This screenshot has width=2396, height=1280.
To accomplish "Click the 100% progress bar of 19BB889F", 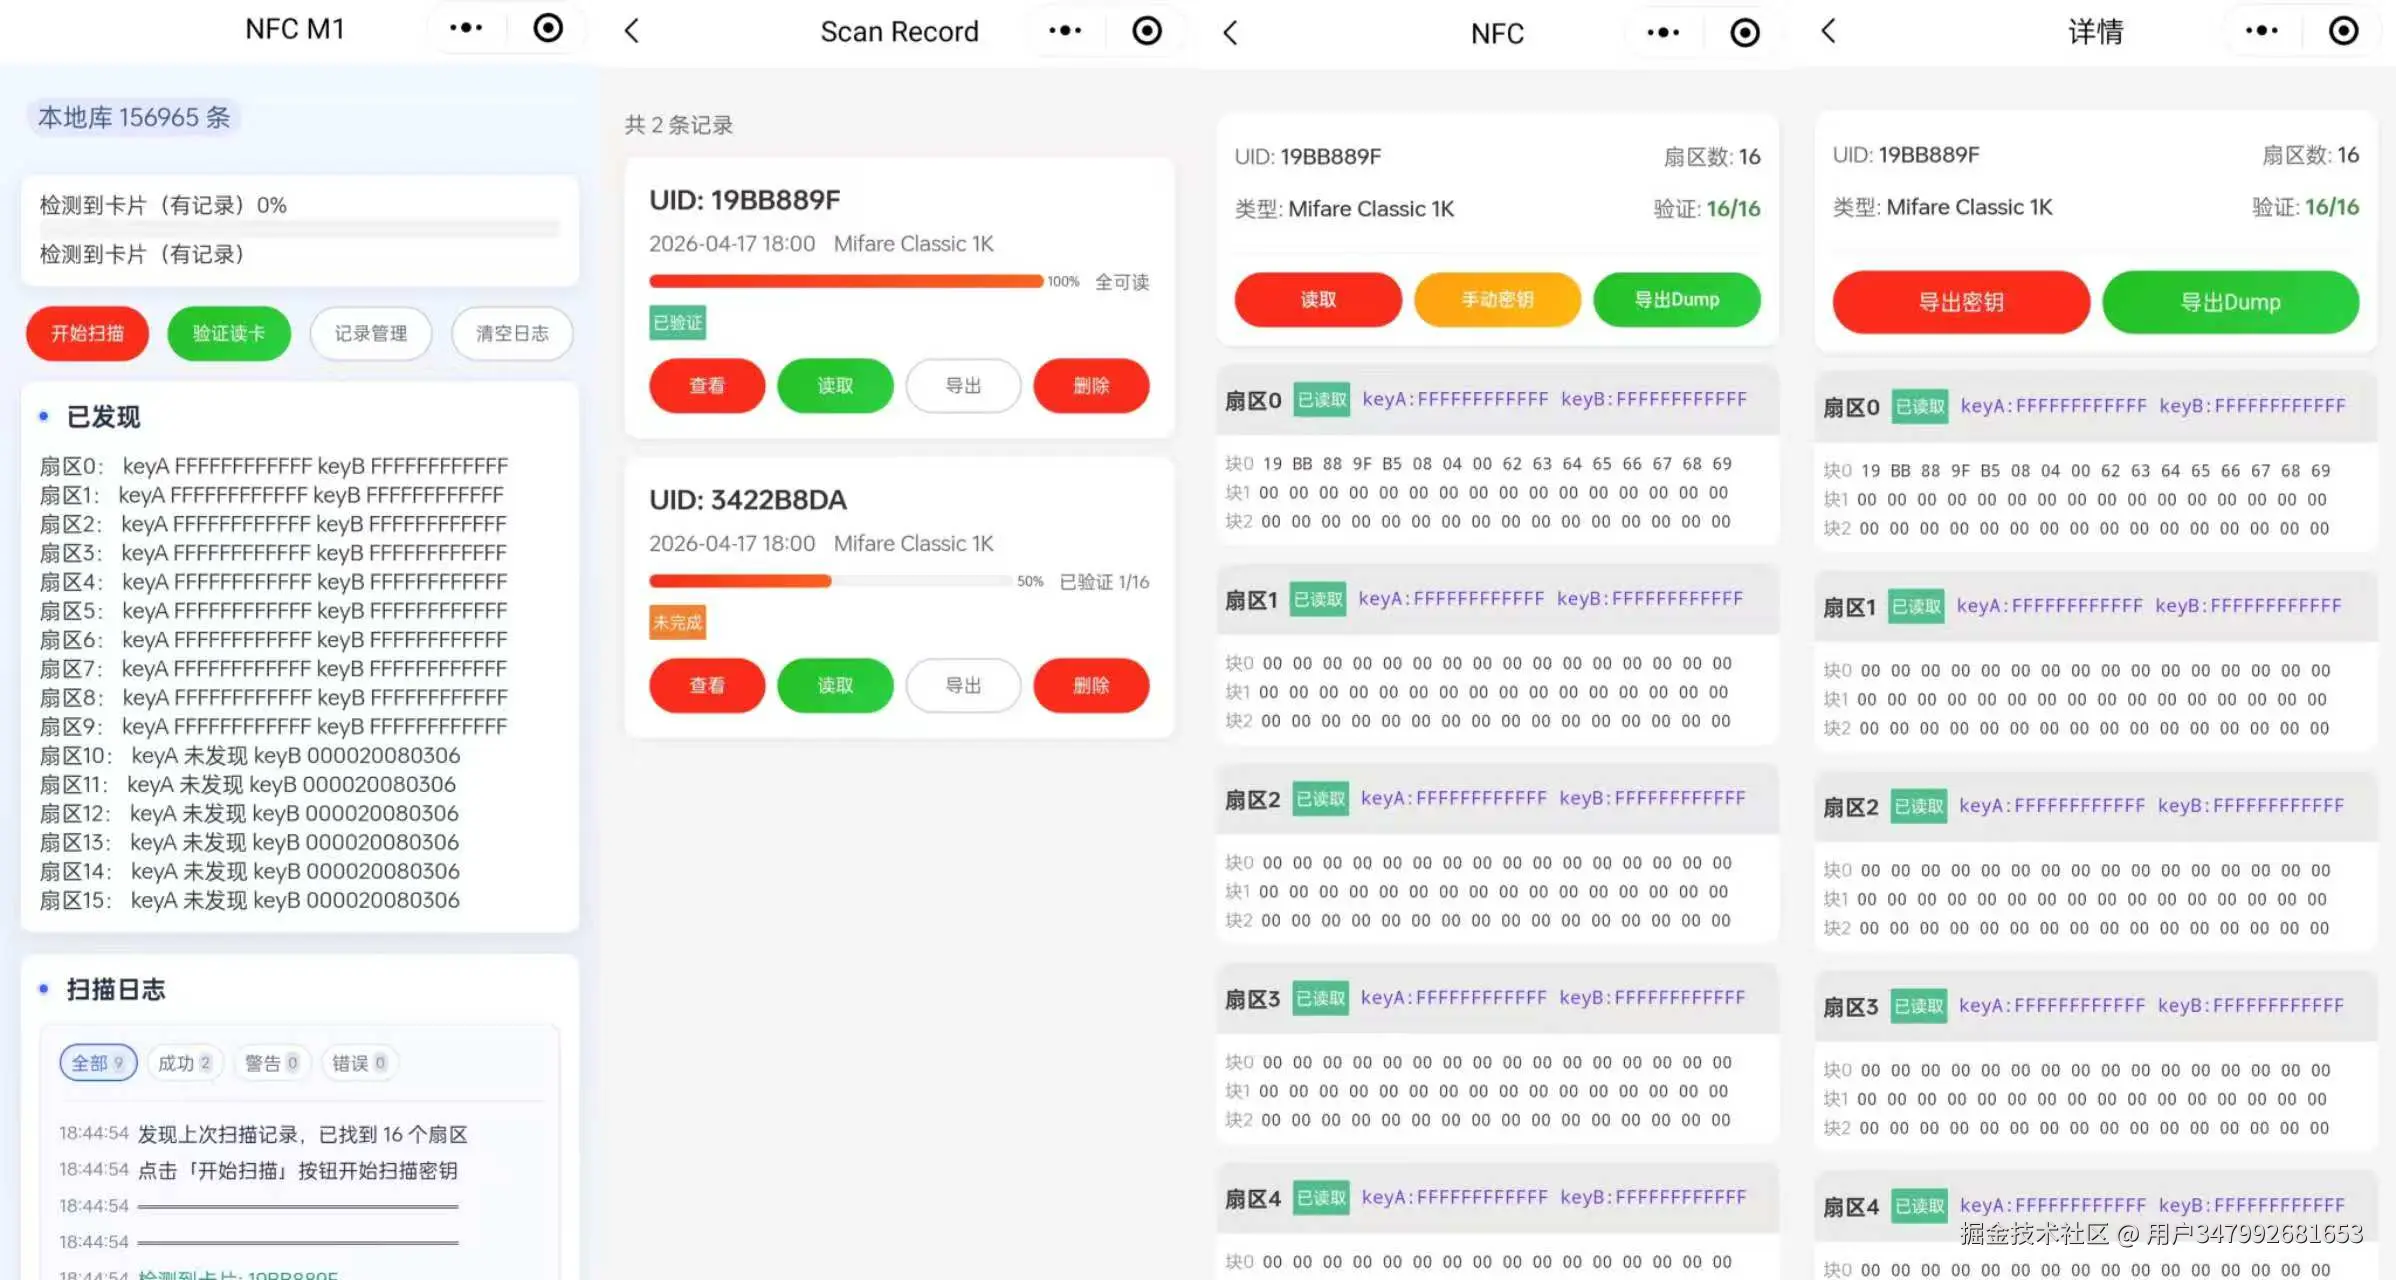I will click(846, 281).
